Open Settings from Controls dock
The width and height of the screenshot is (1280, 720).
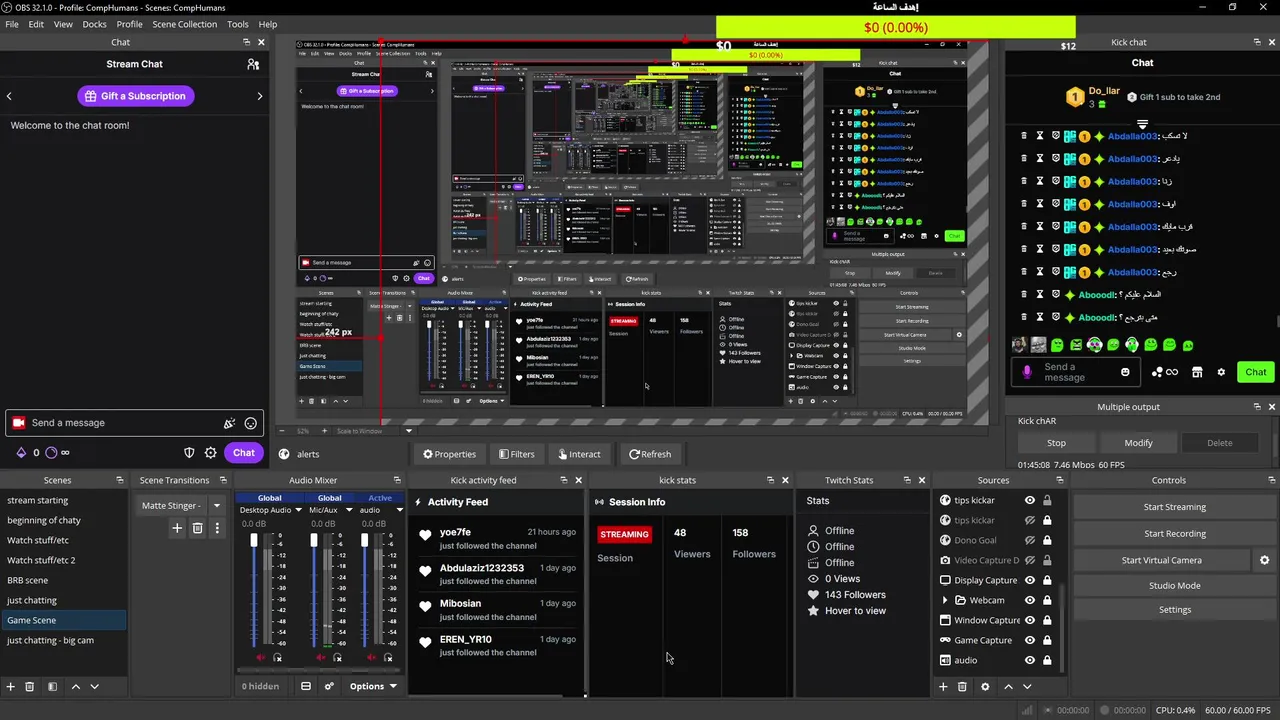pyautogui.click(x=1174, y=609)
